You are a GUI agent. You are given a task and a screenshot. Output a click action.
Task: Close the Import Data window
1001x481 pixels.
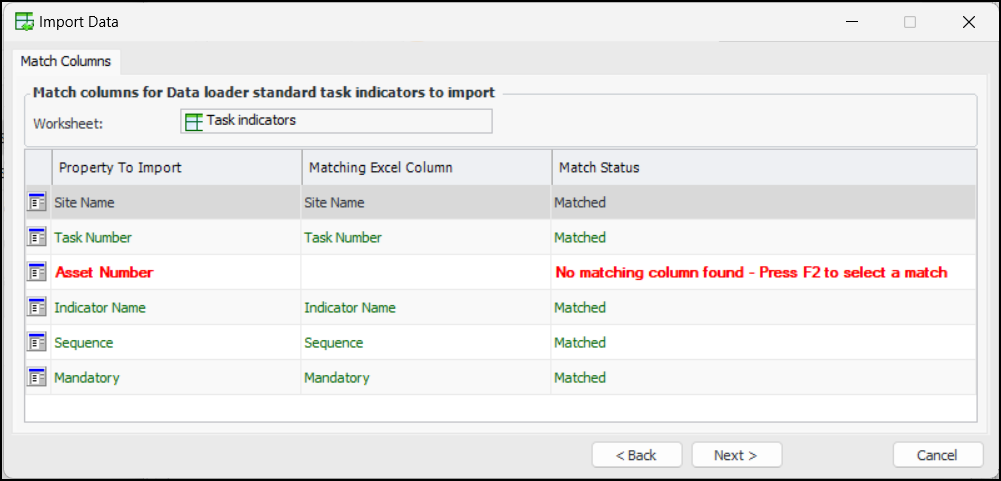point(968,21)
